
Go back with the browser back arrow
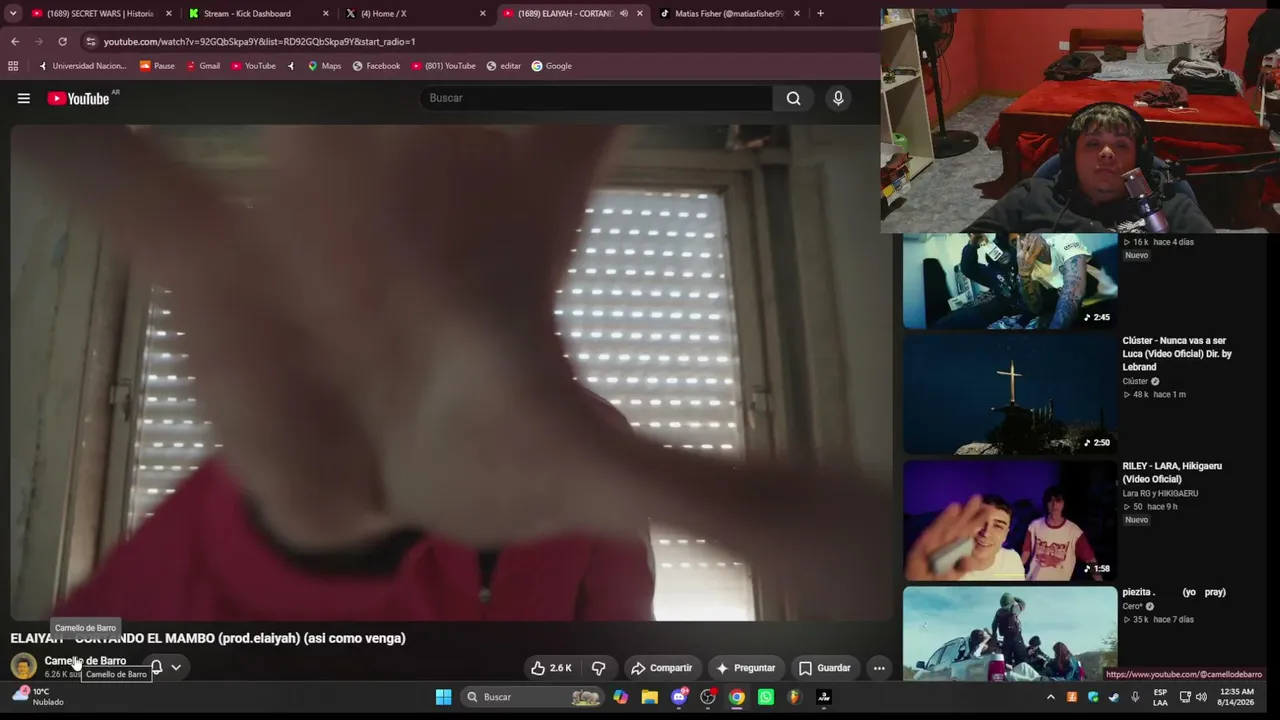coord(15,42)
